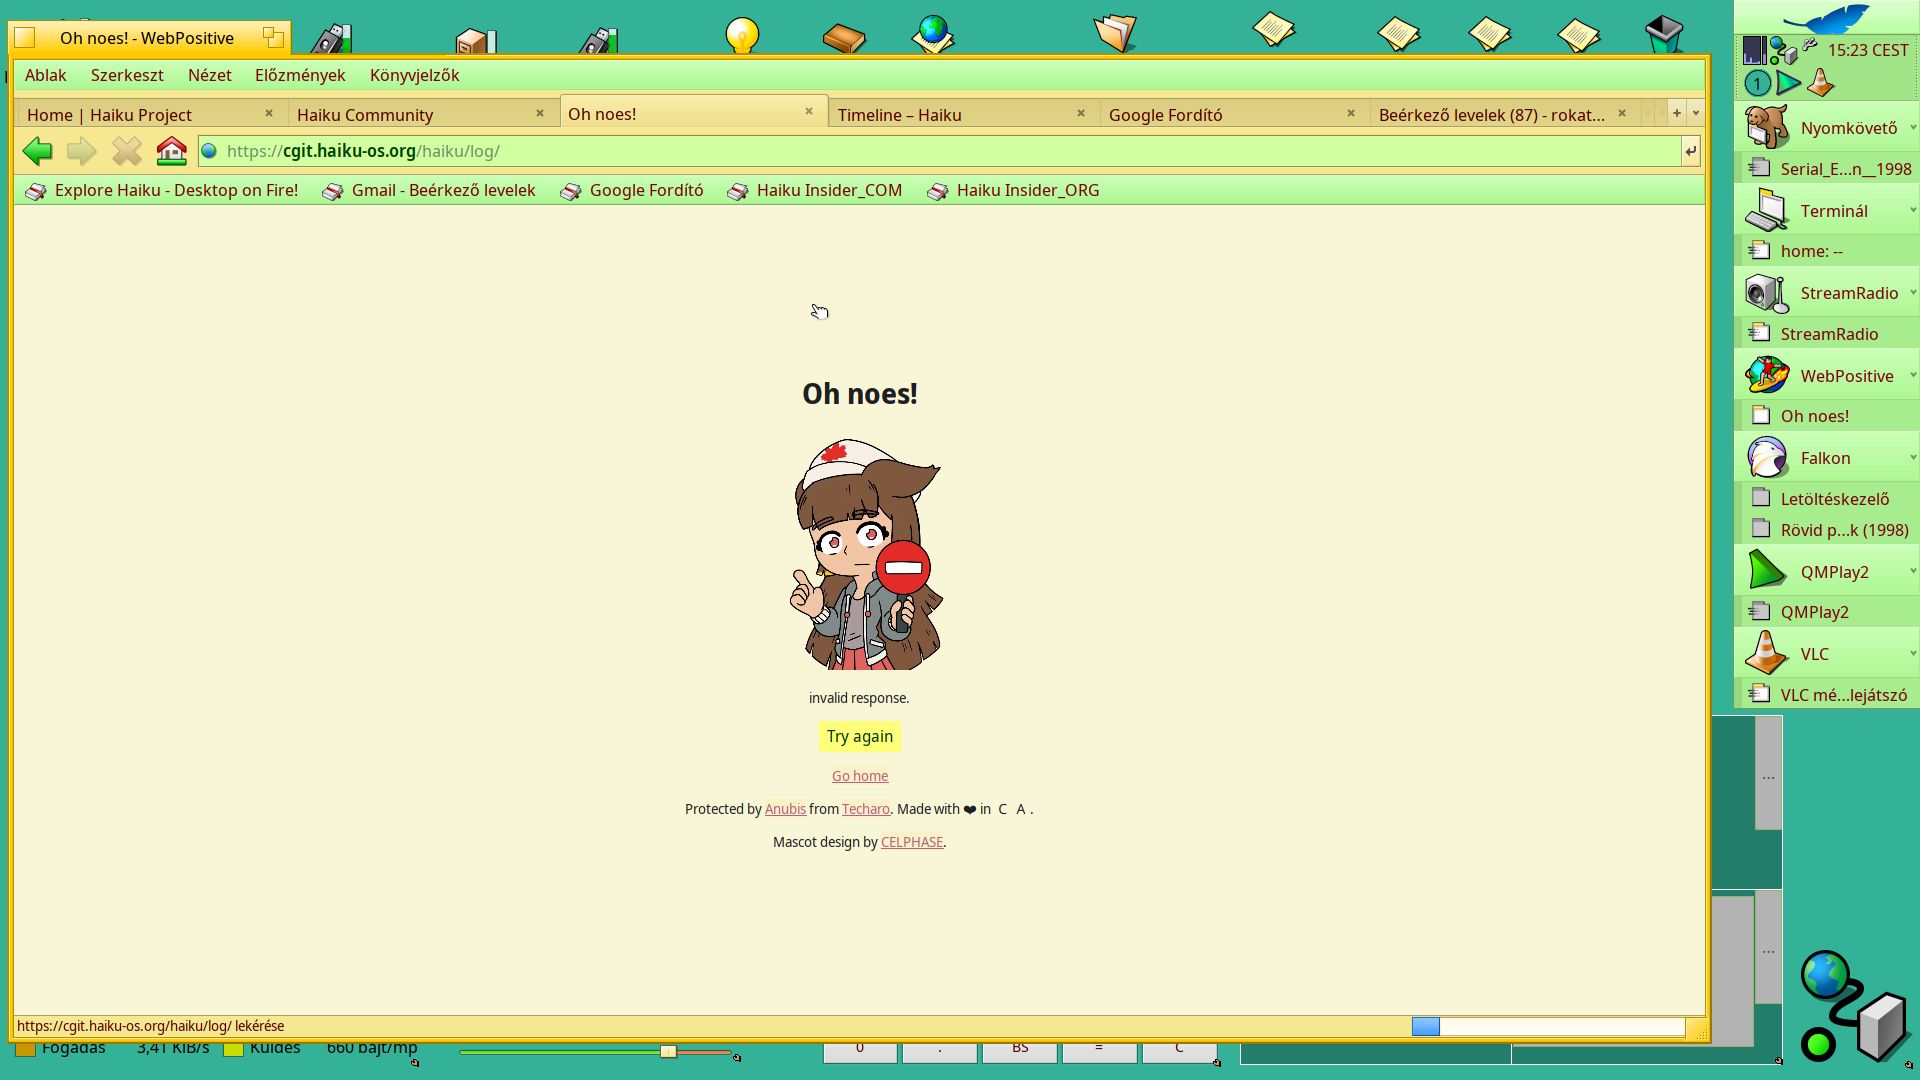Close the Google Fordító tab
This screenshot has width=1920, height=1080.
[1351, 113]
